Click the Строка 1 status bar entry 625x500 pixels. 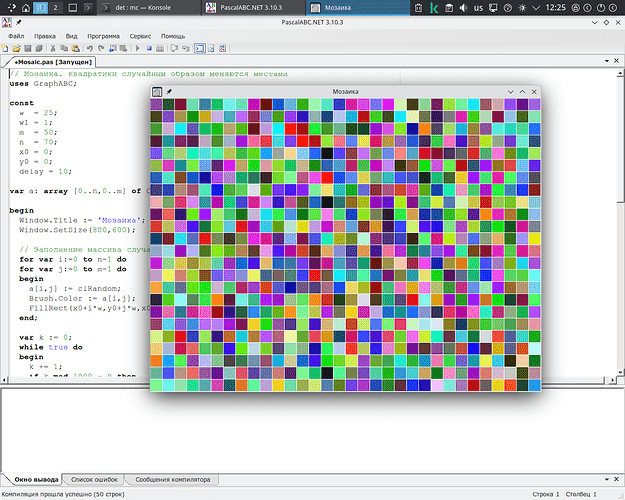click(x=546, y=494)
